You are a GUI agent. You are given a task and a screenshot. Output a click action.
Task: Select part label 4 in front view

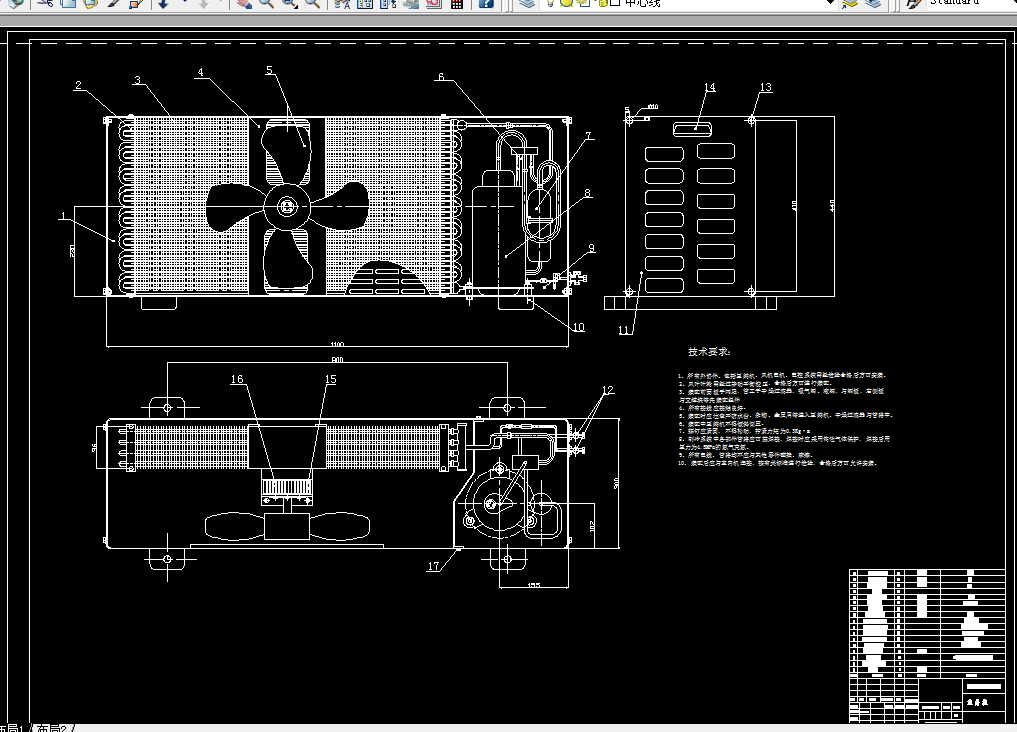coord(200,72)
